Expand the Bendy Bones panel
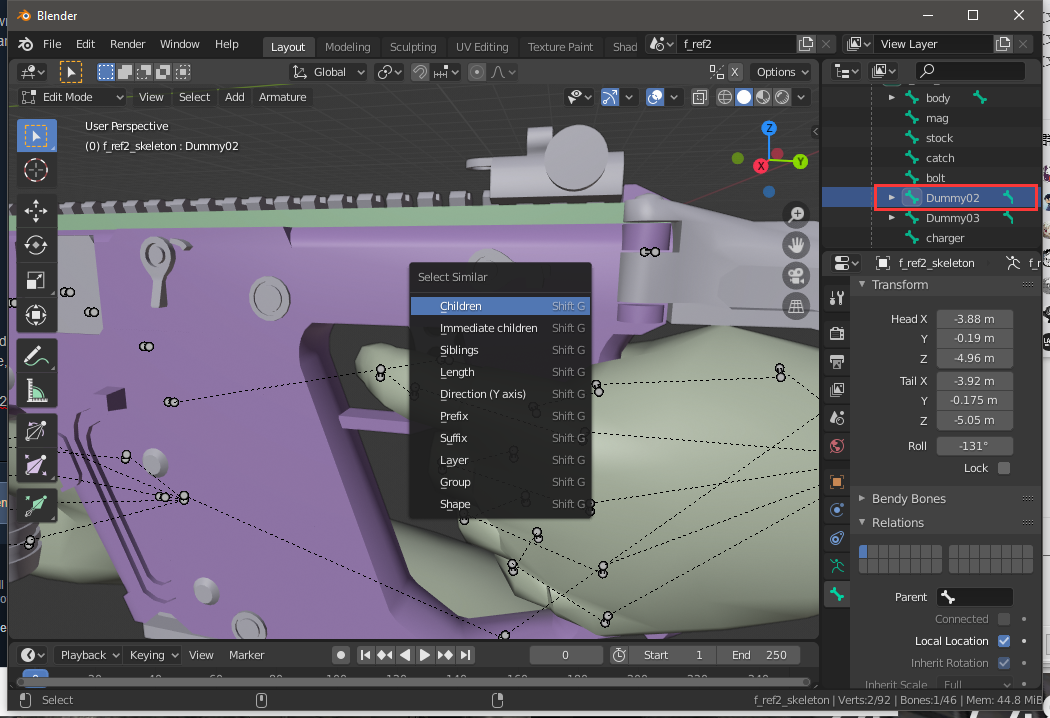The image size is (1050, 718). click(x=908, y=498)
